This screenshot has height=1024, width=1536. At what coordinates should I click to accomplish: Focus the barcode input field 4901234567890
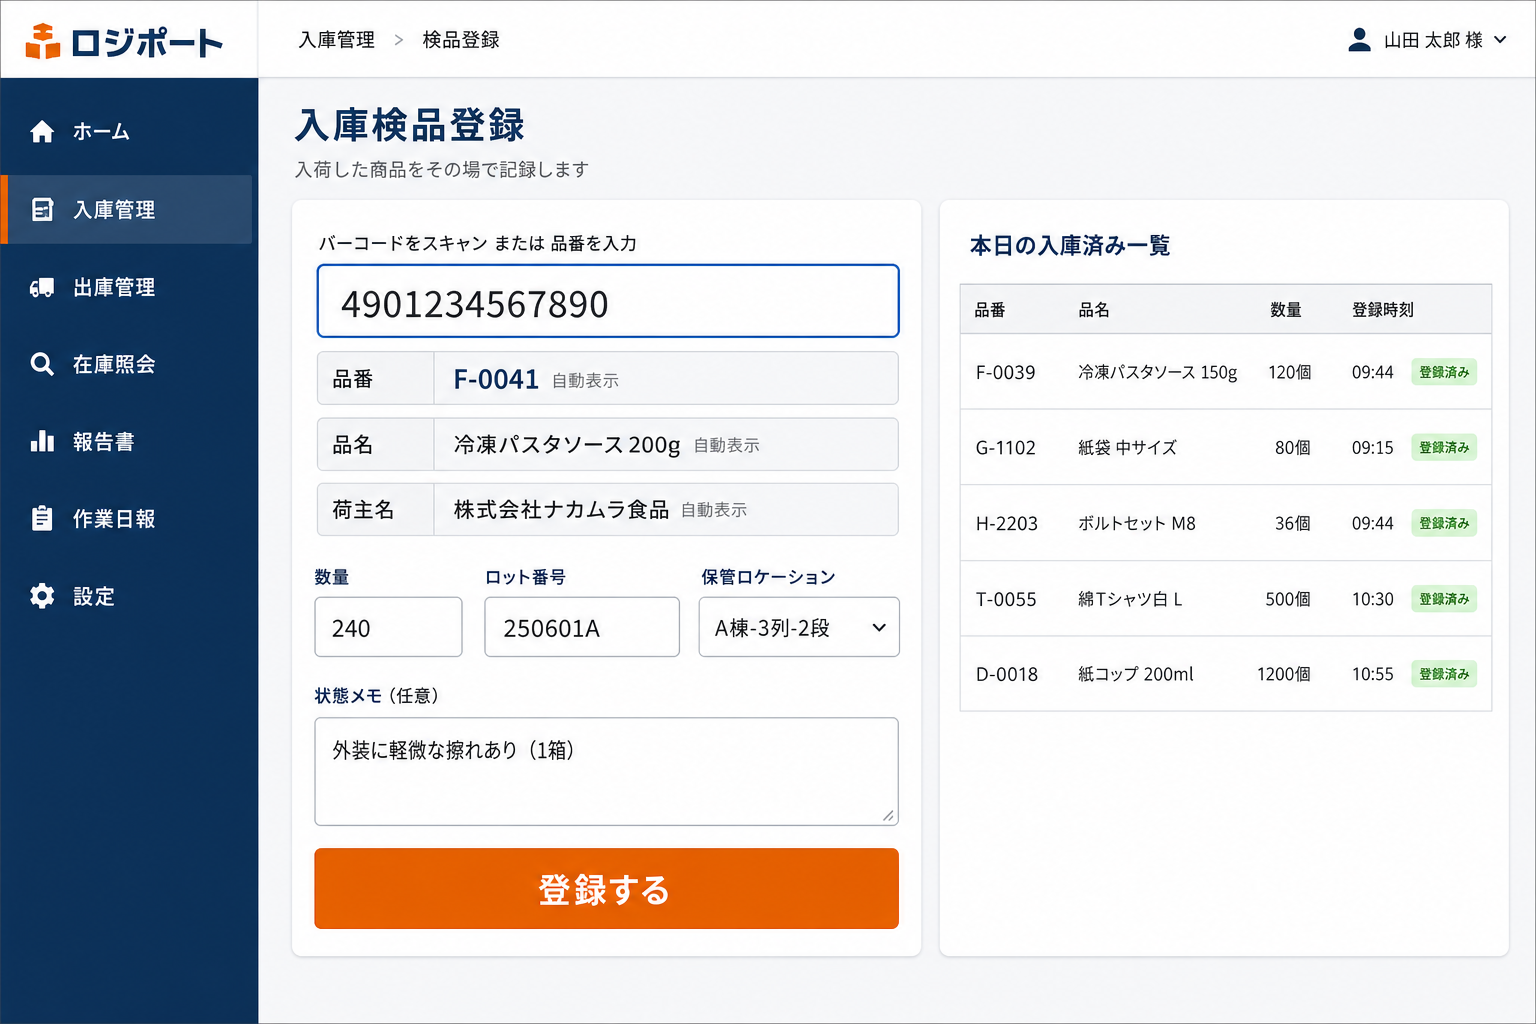608,301
